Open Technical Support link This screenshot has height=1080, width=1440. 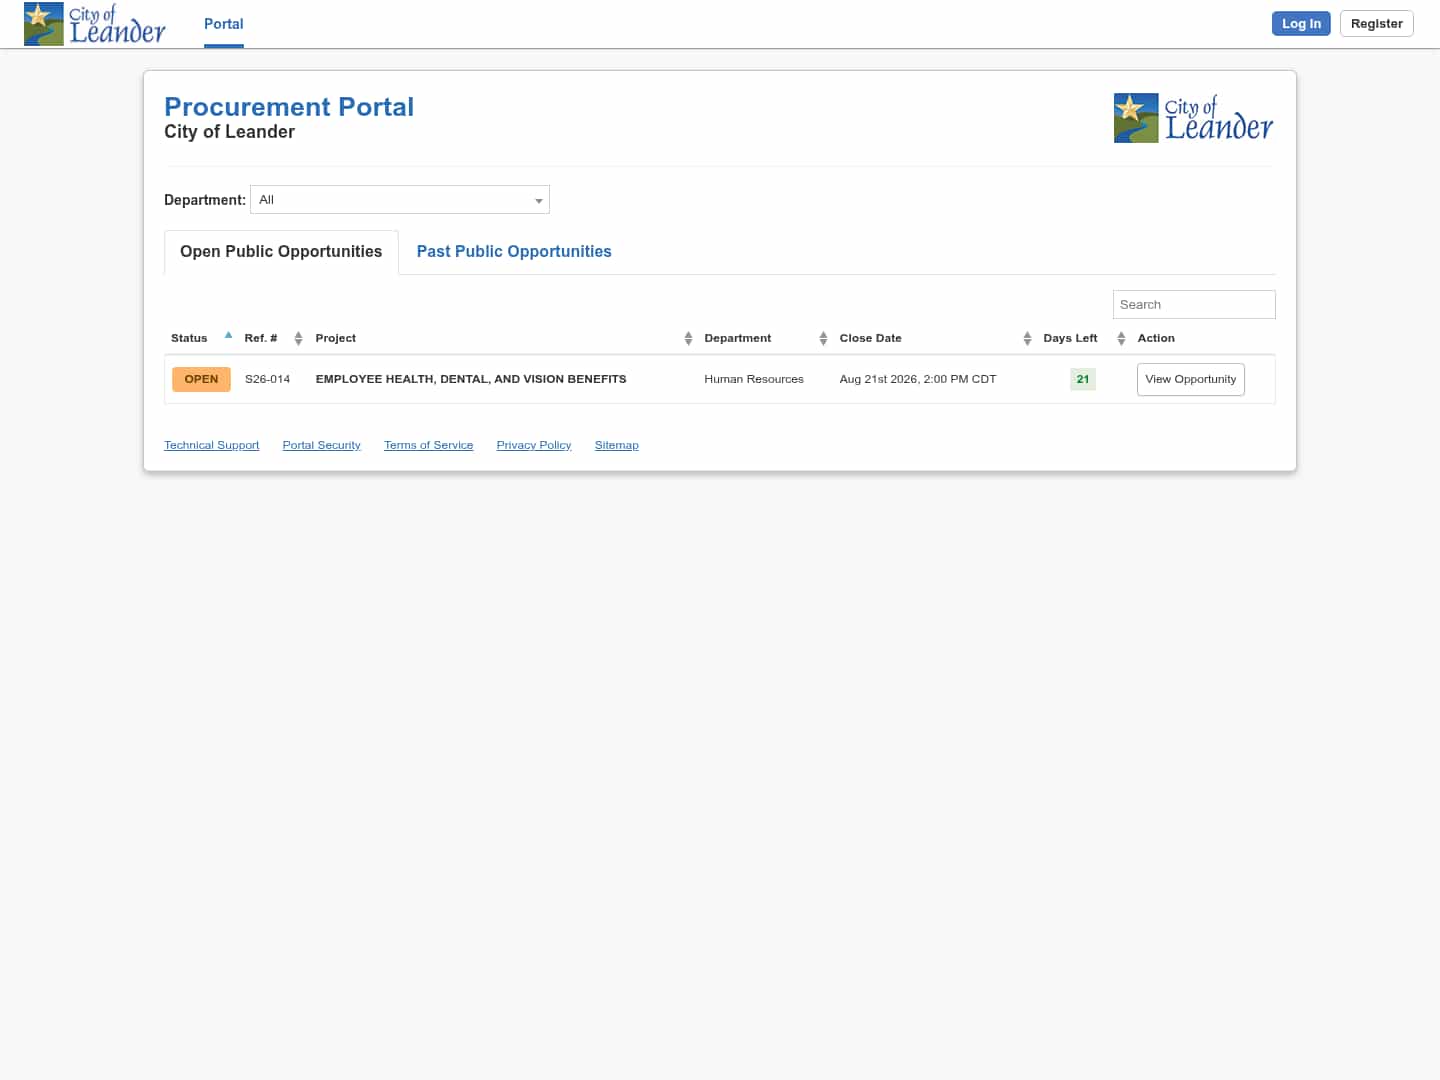tap(211, 445)
